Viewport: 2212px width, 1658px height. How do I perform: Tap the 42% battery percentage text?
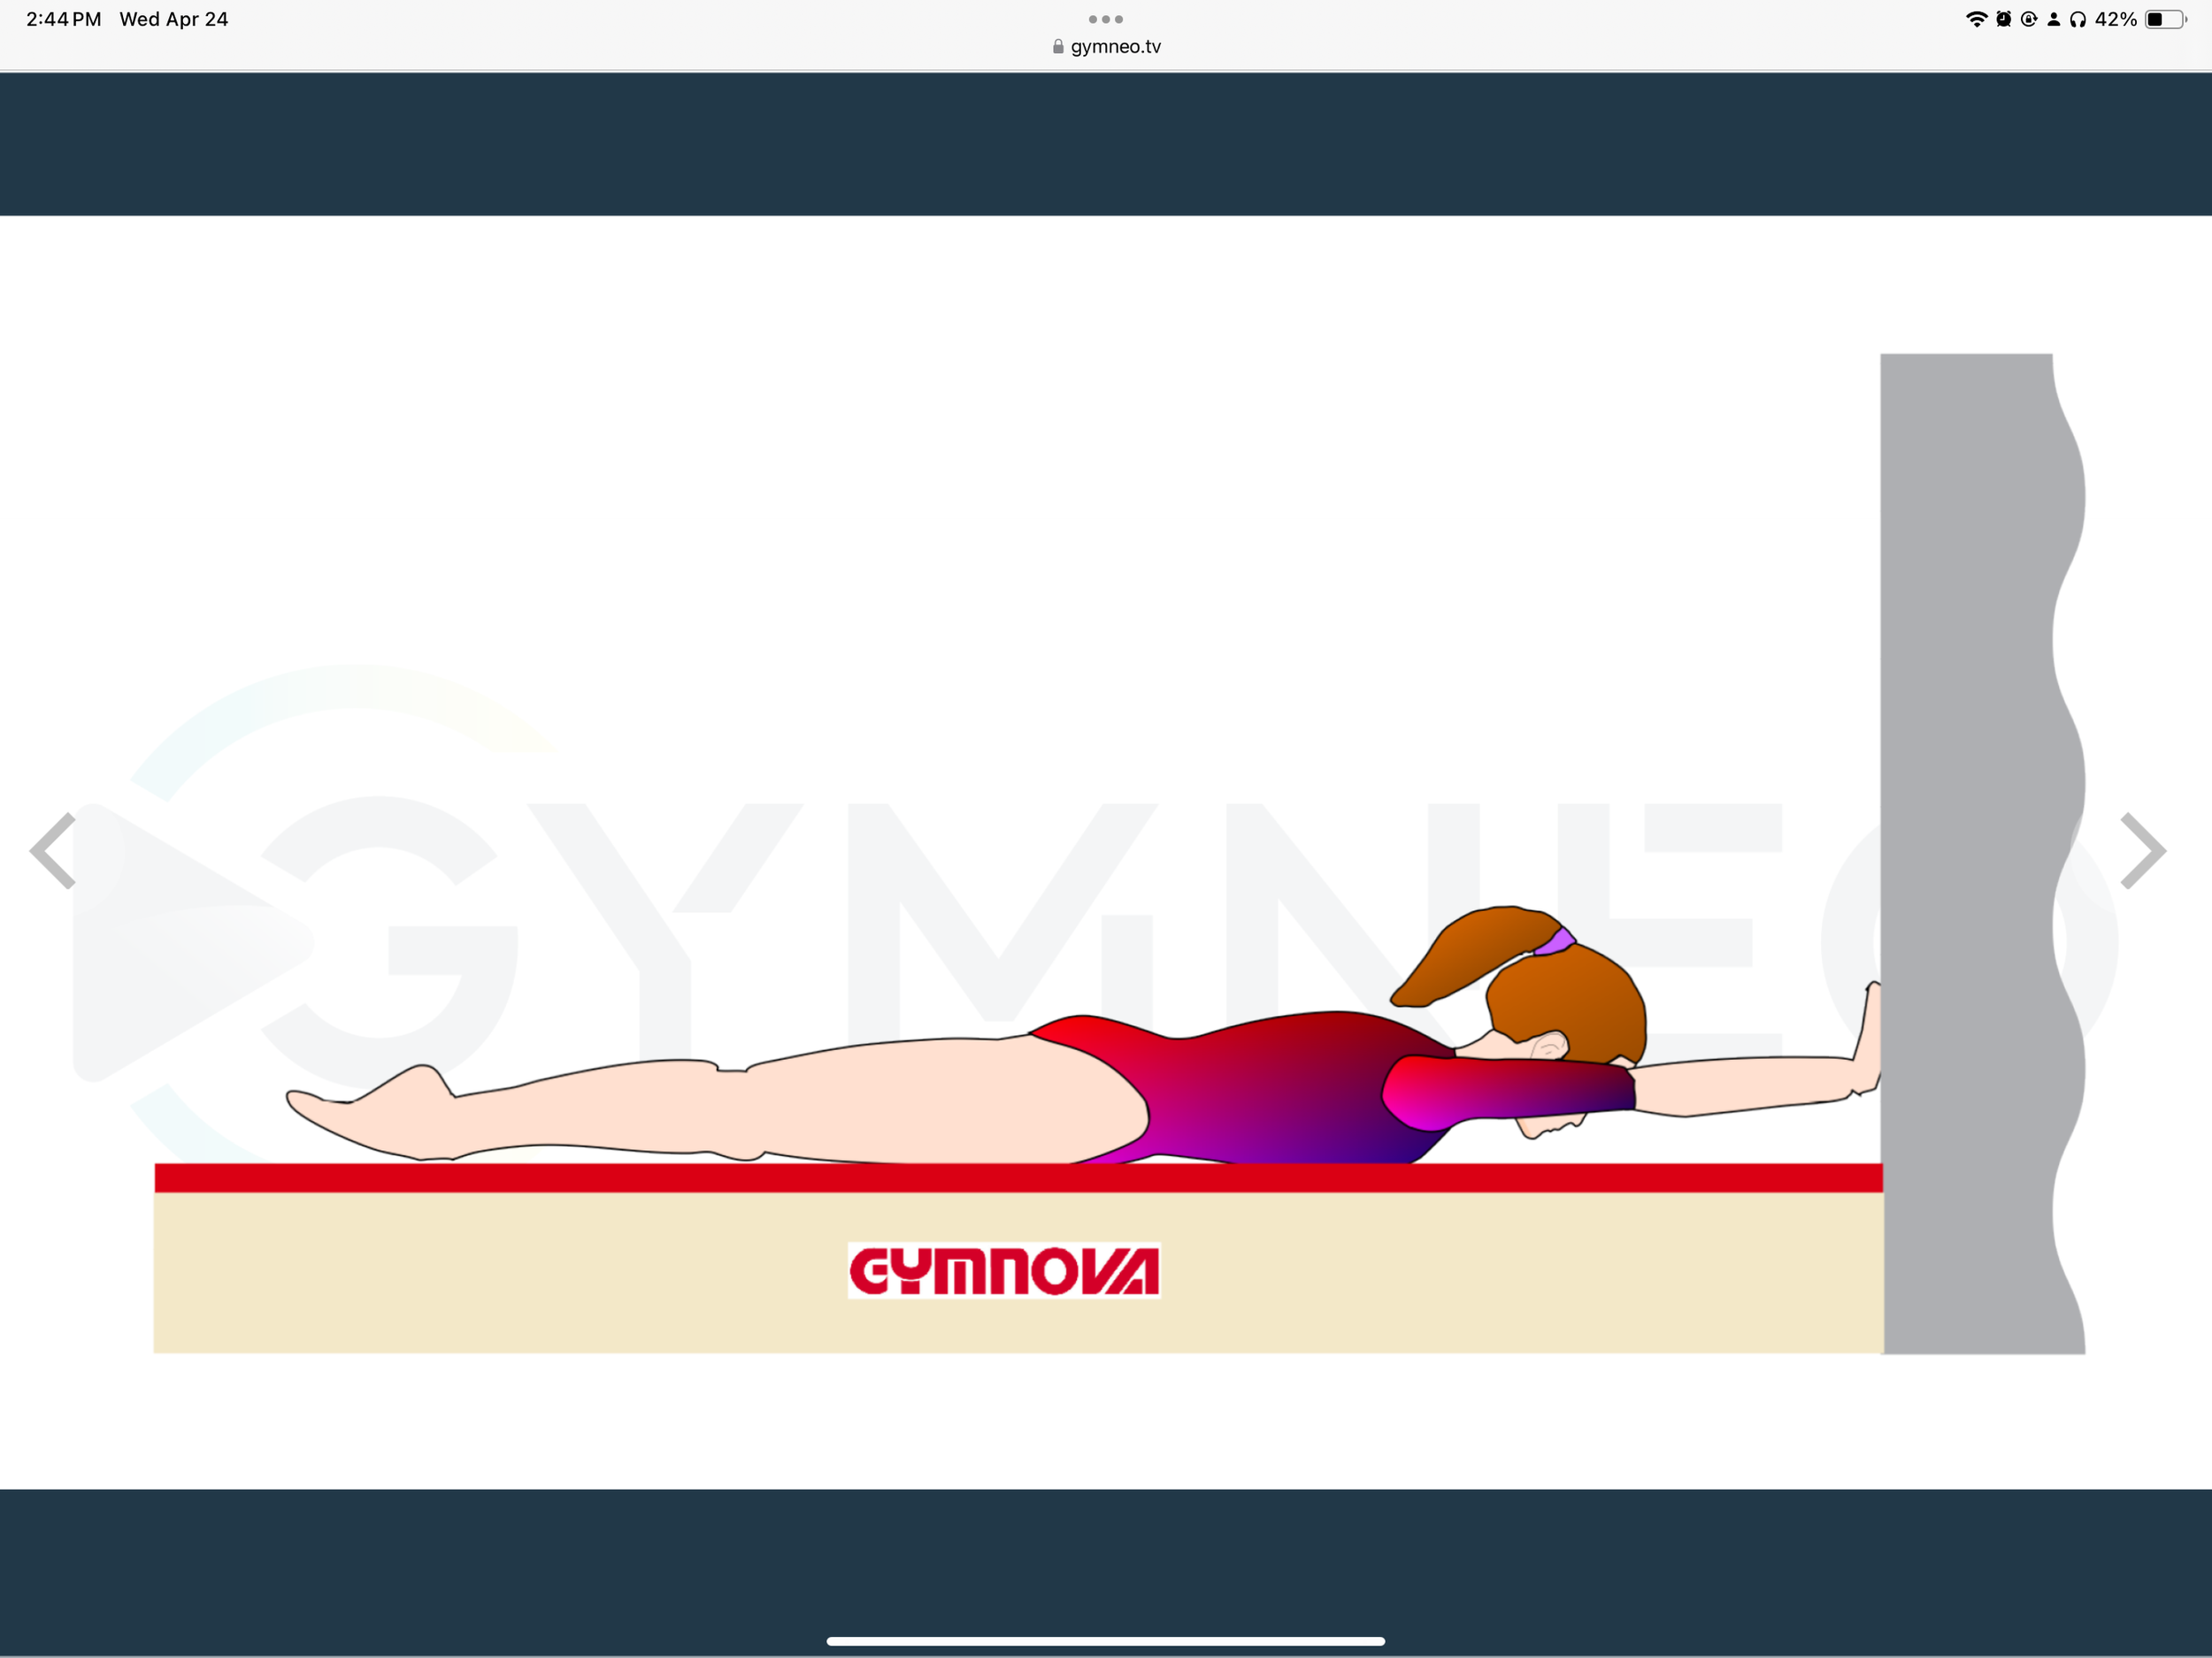[x=2116, y=19]
